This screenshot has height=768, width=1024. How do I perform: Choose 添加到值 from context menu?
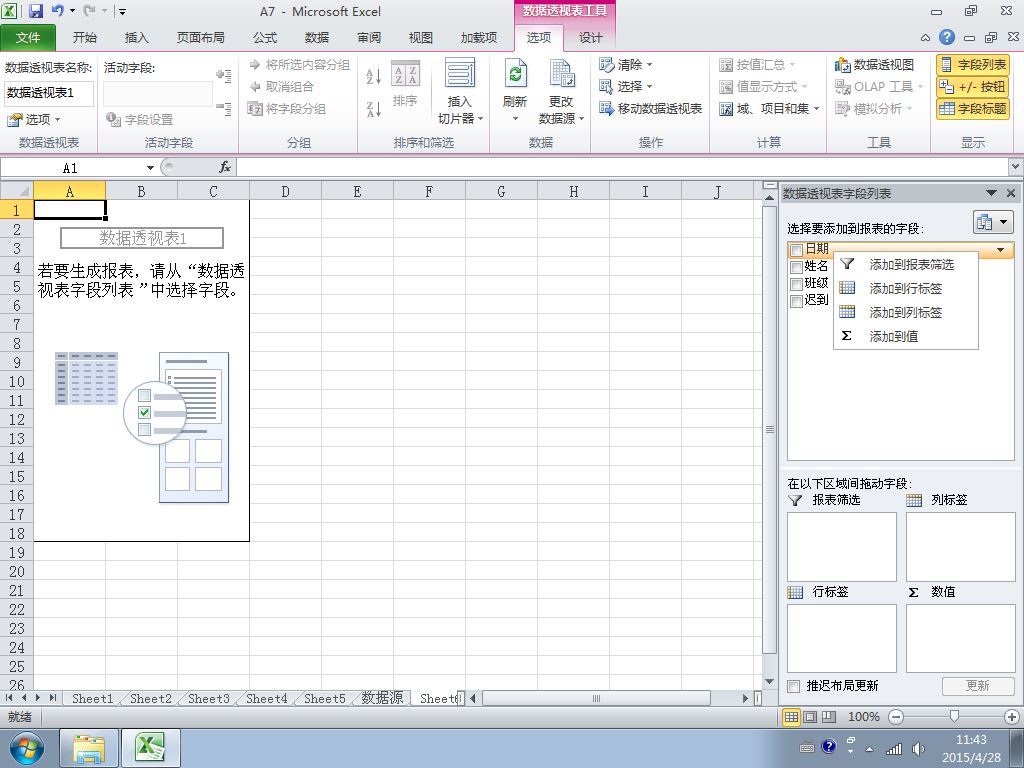(x=905, y=336)
